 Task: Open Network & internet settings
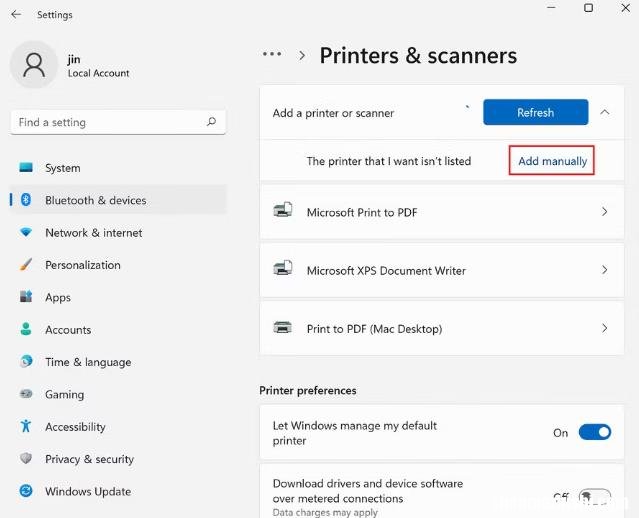118,233
